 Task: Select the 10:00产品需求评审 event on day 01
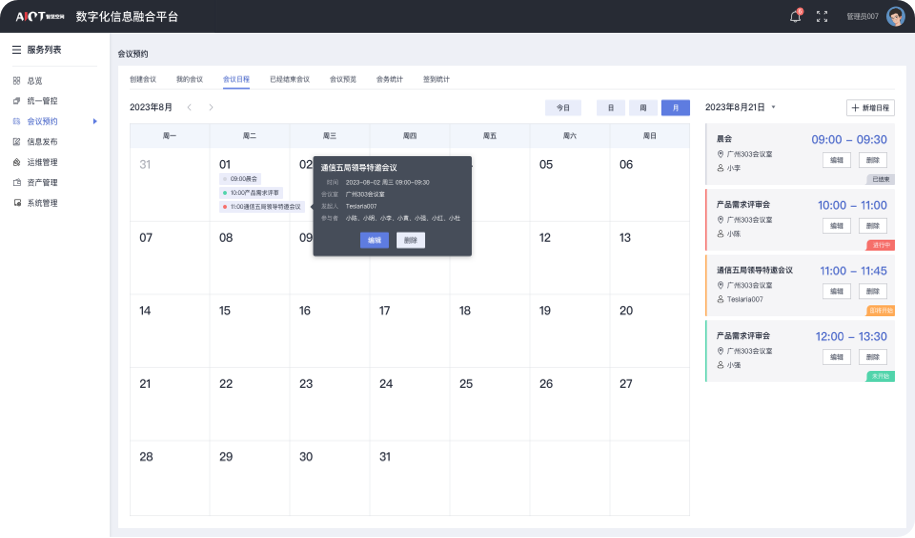252,193
